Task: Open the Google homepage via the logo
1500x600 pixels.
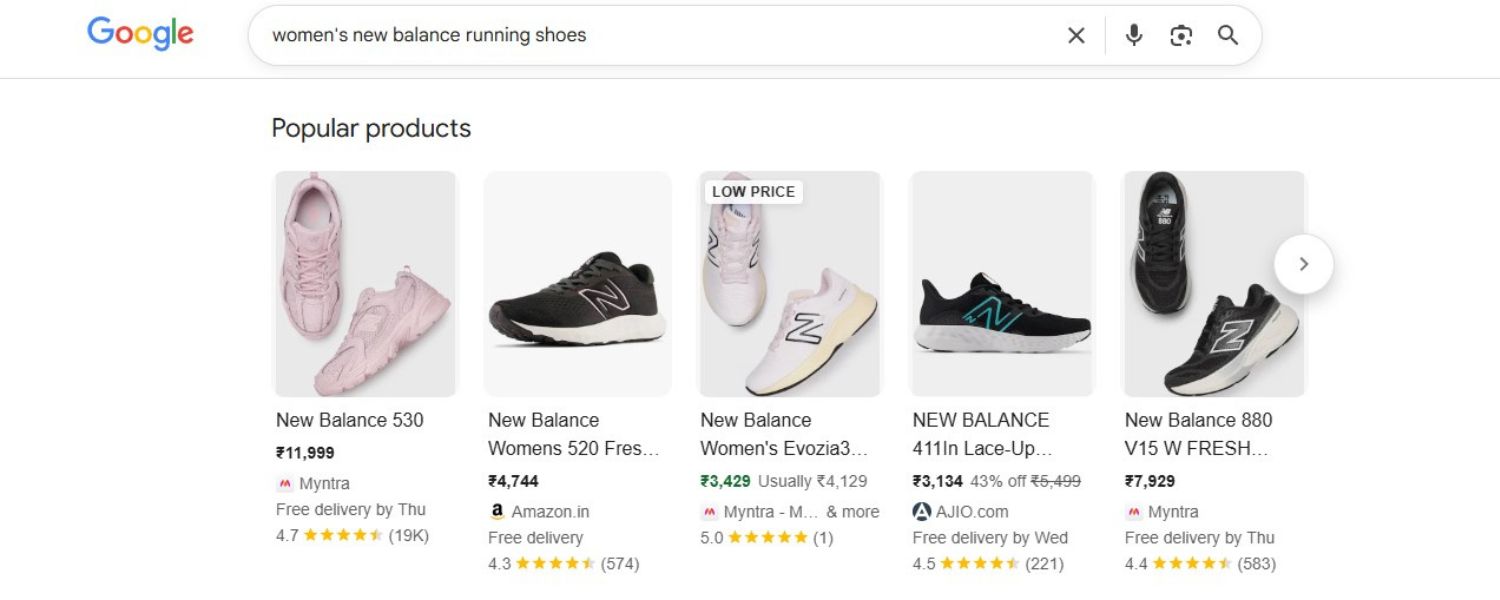Action: pyautogui.click(x=140, y=34)
